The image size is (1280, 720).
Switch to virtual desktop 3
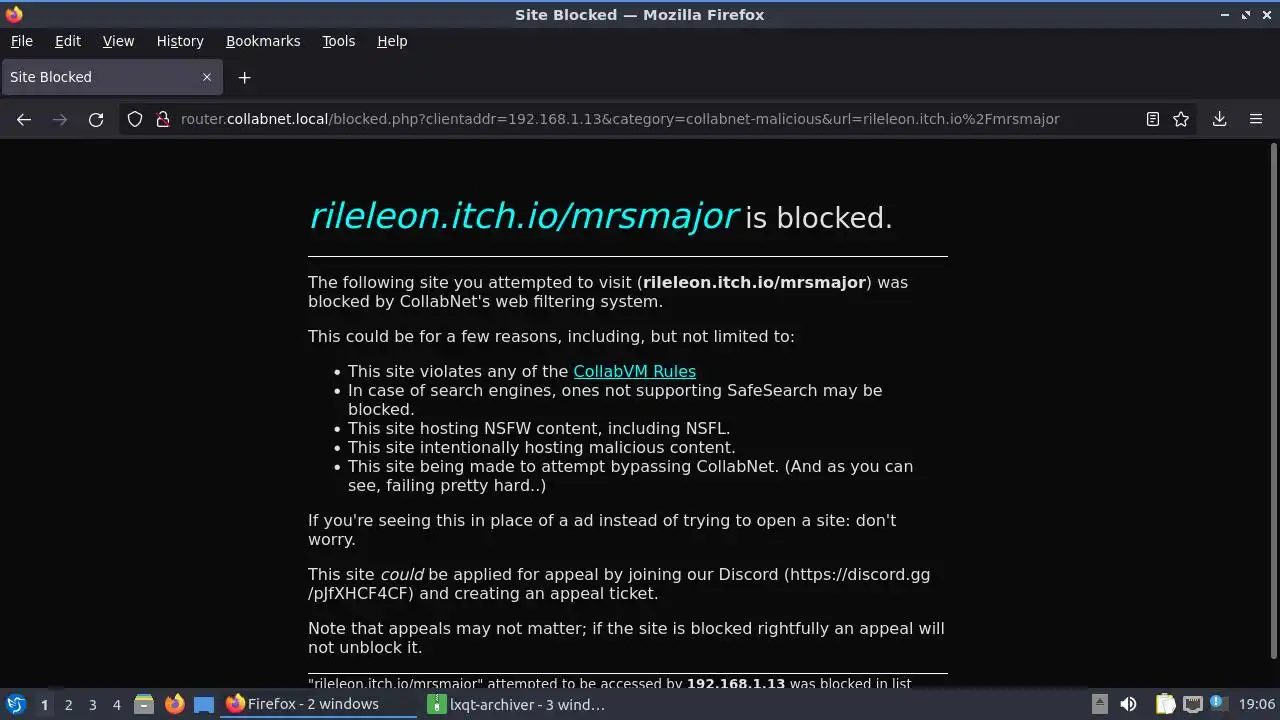click(92, 705)
